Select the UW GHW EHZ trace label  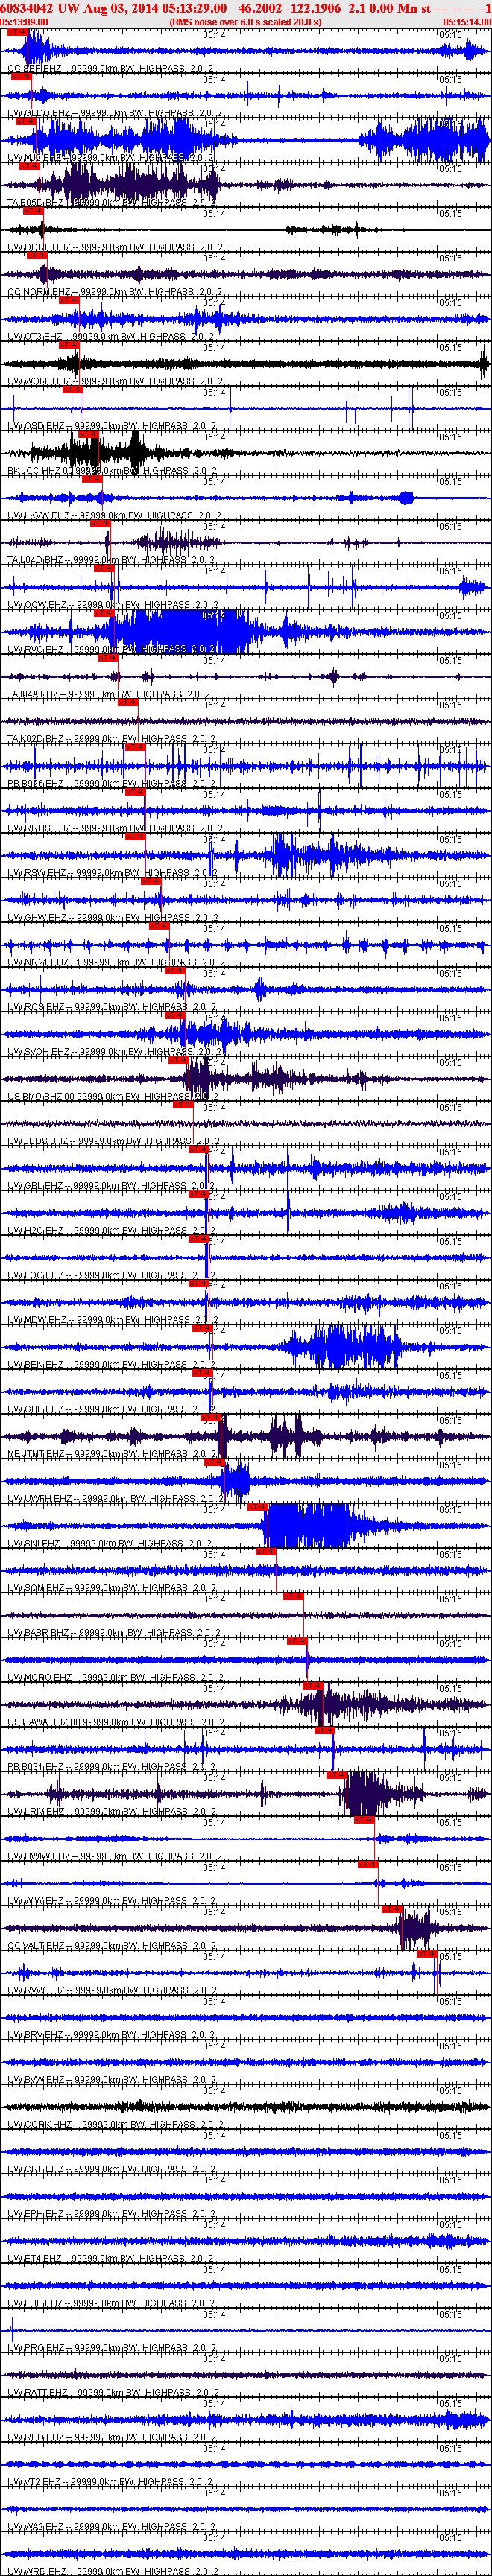click(x=115, y=918)
